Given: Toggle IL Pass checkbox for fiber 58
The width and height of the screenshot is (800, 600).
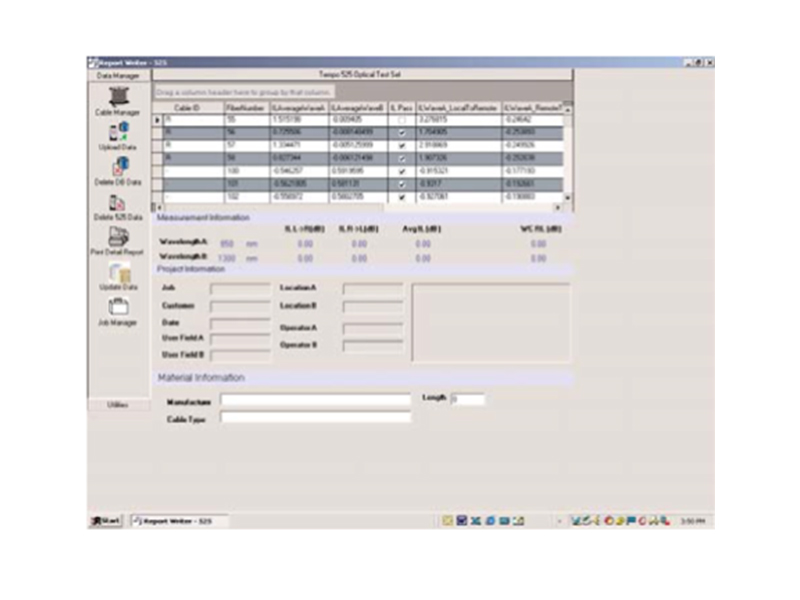Looking at the screenshot, I should [402, 158].
